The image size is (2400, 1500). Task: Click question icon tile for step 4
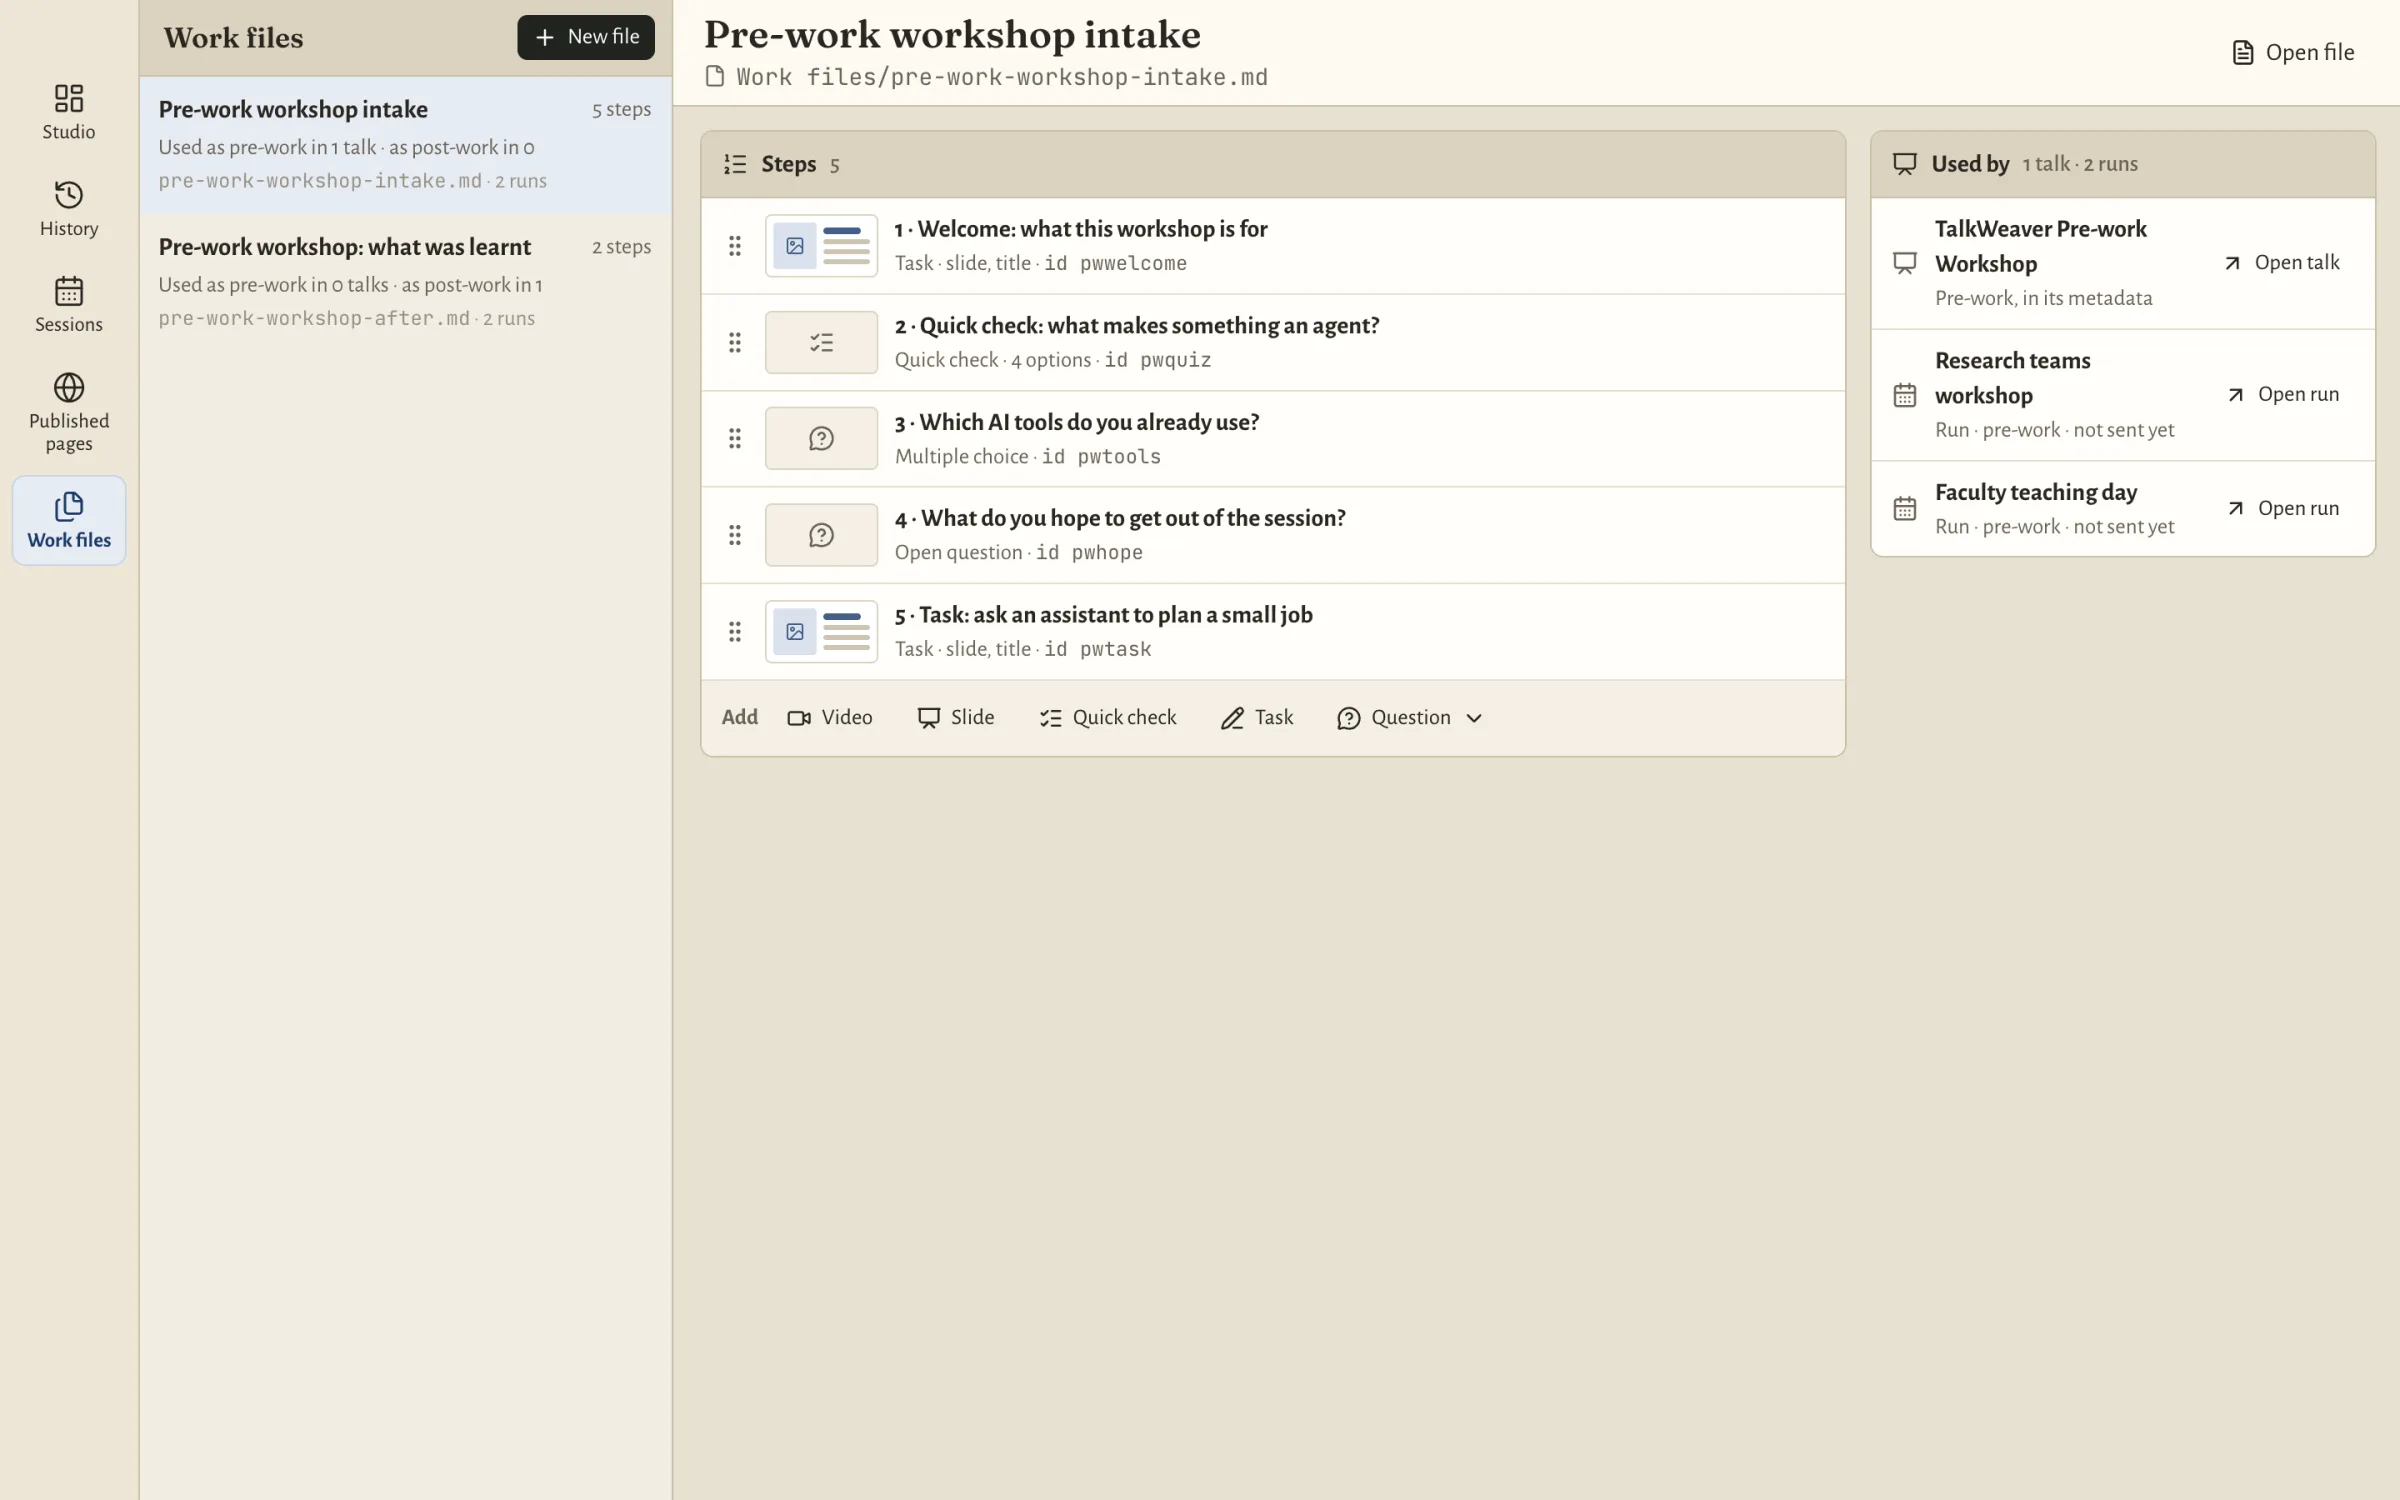(821, 535)
